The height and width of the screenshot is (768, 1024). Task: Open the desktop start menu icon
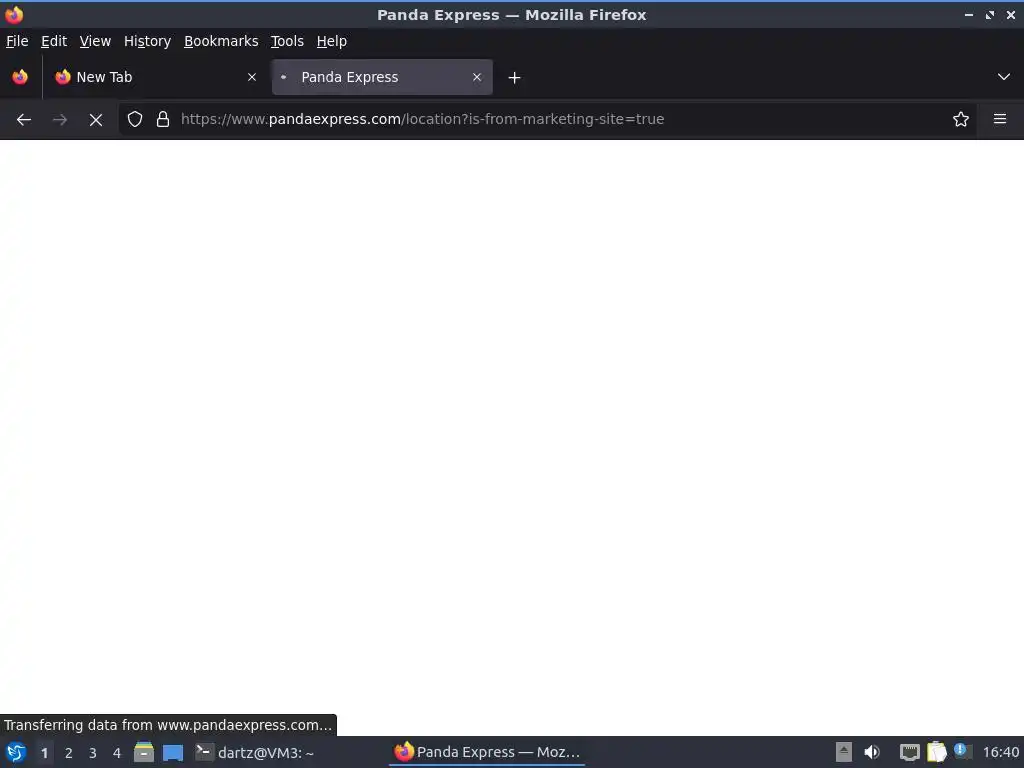pyautogui.click(x=16, y=752)
